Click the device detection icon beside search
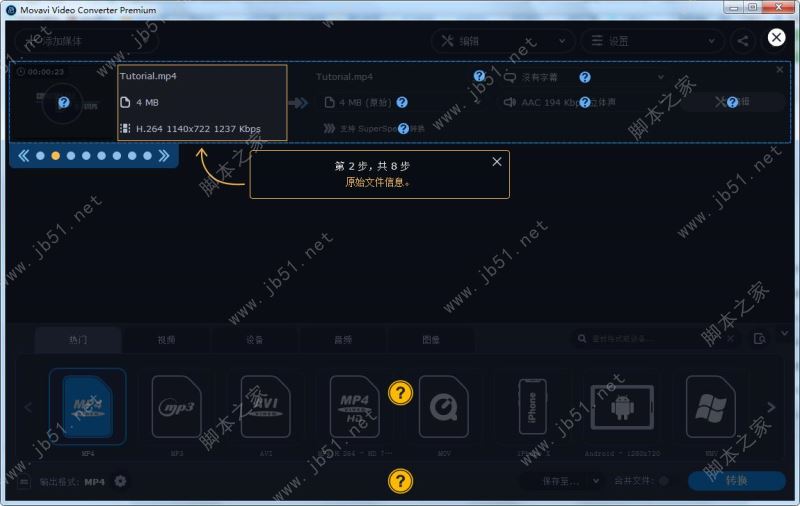 click(760, 339)
